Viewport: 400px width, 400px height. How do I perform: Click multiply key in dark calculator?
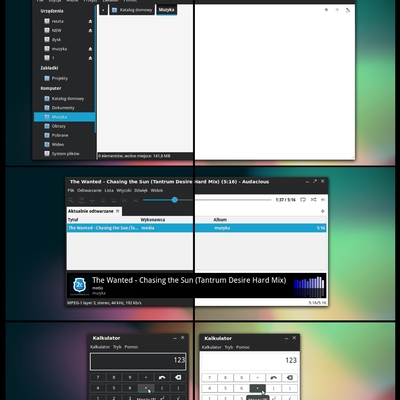pos(146,388)
